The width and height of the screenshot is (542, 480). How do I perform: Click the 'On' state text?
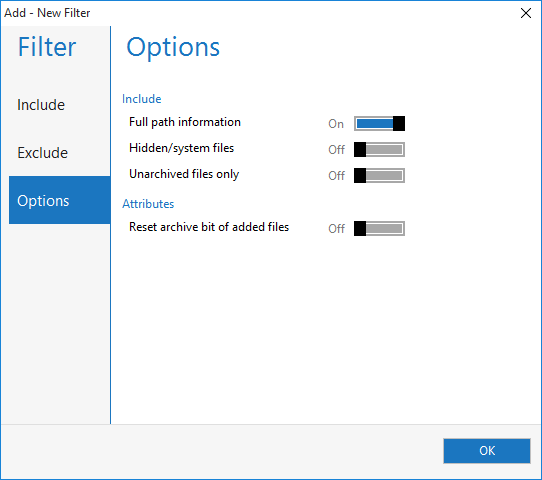(x=336, y=124)
